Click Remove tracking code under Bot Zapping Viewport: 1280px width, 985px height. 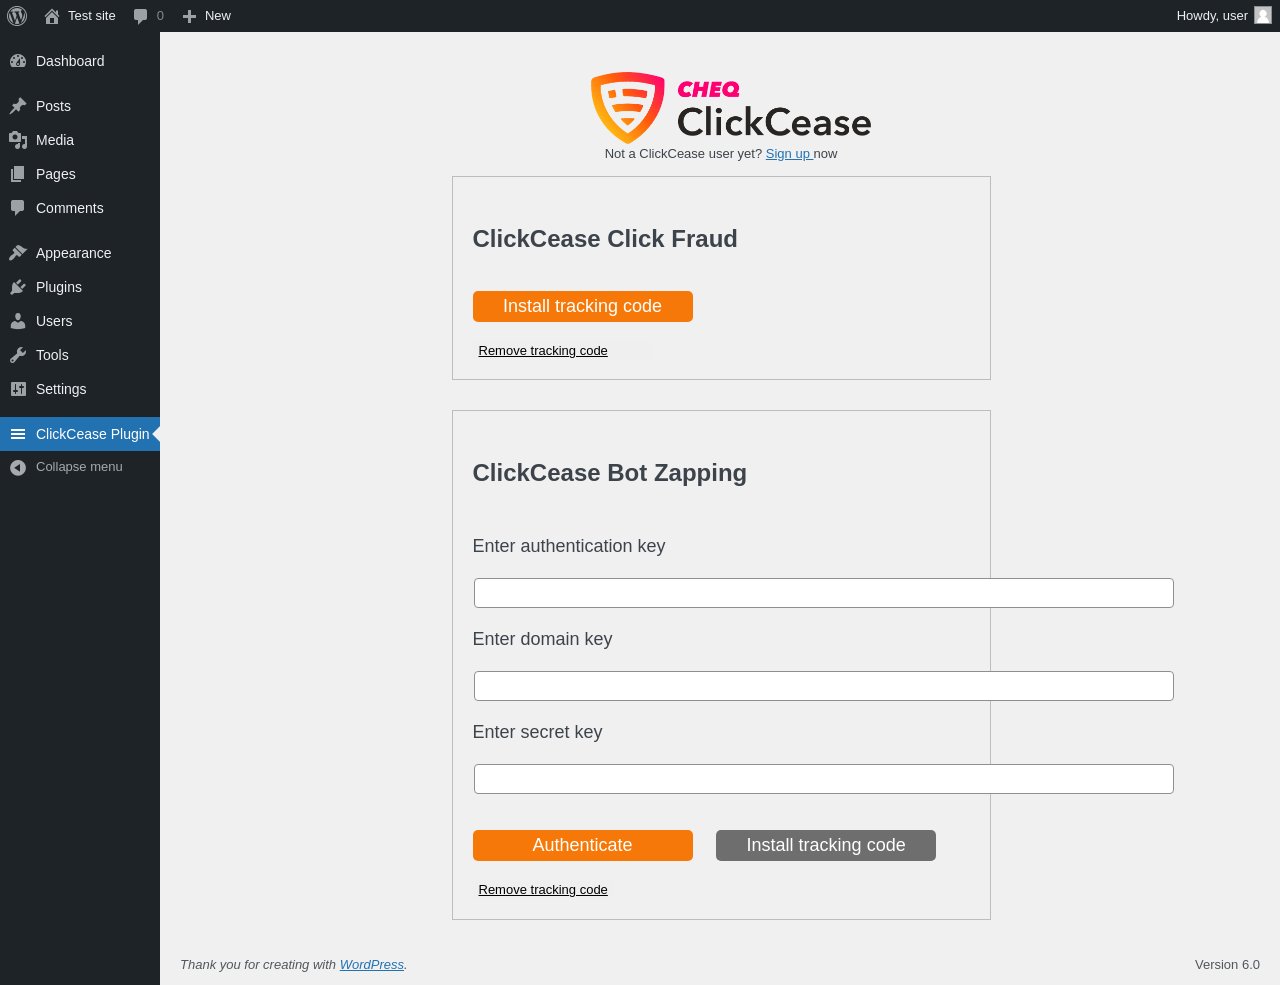click(543, 890)
